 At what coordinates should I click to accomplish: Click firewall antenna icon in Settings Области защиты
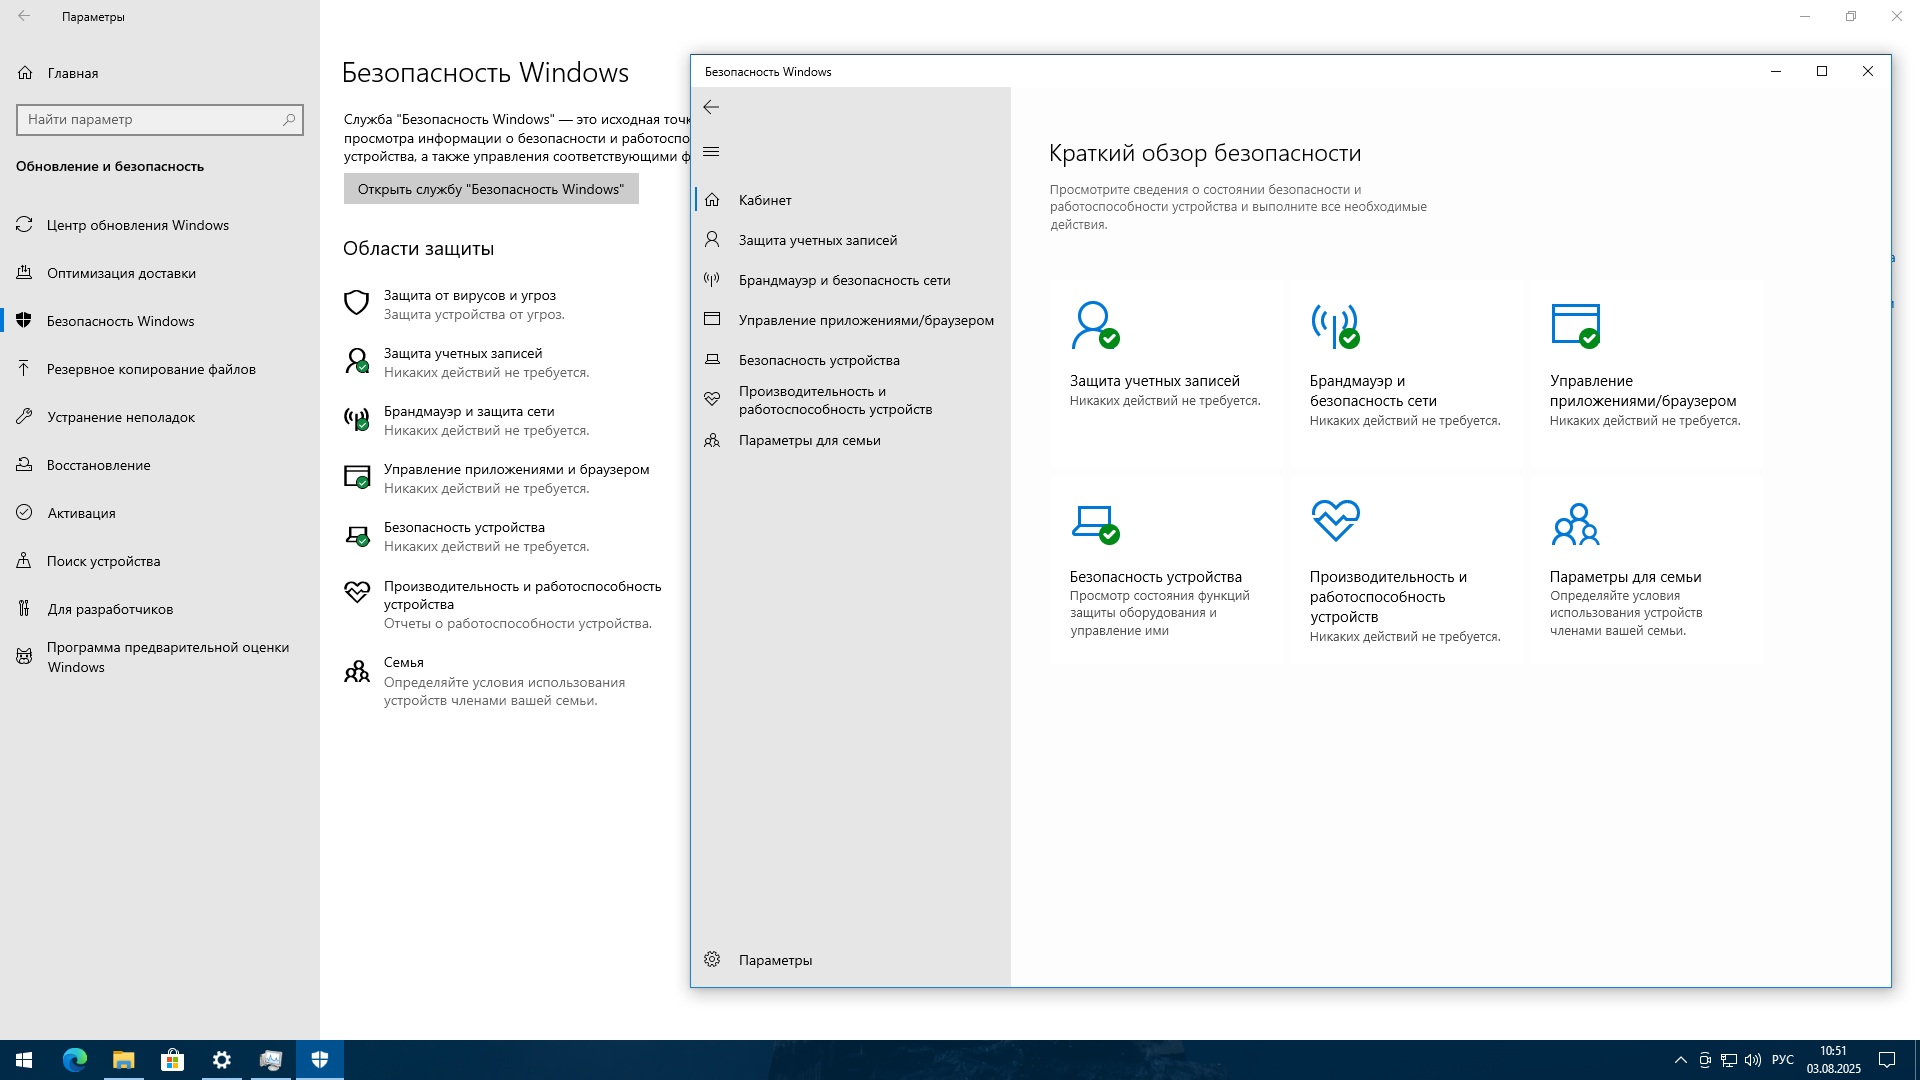[356, 419]
